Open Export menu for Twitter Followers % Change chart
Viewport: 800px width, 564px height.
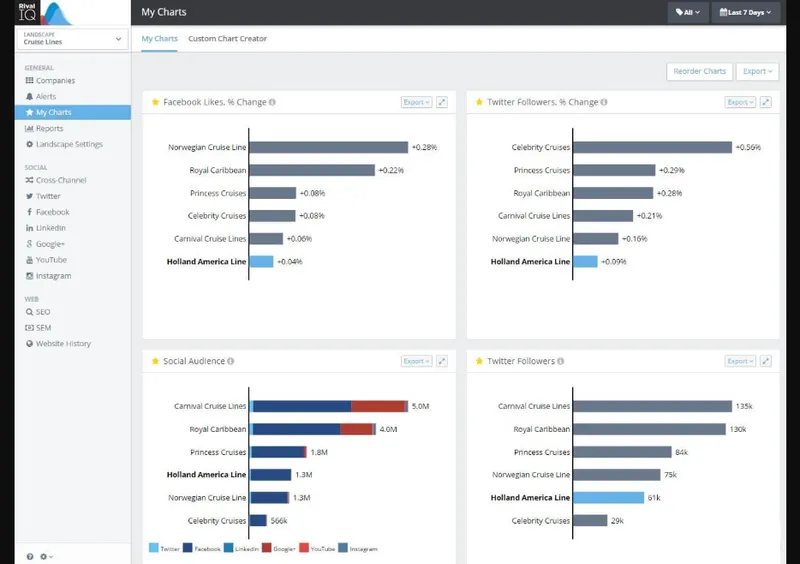click(x=740, y=102)
